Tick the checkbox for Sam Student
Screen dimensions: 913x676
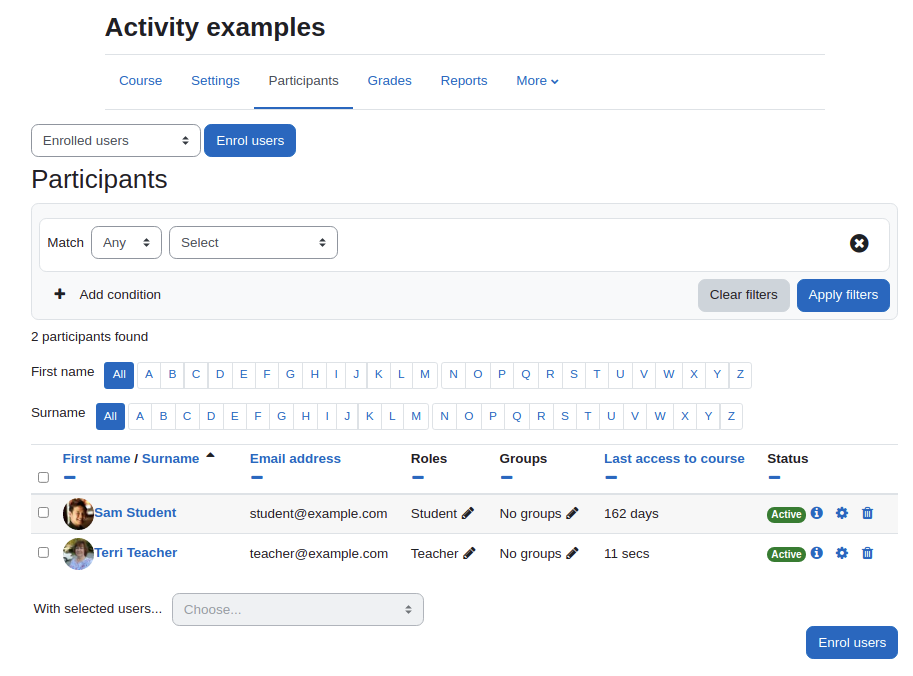[44, 512]
